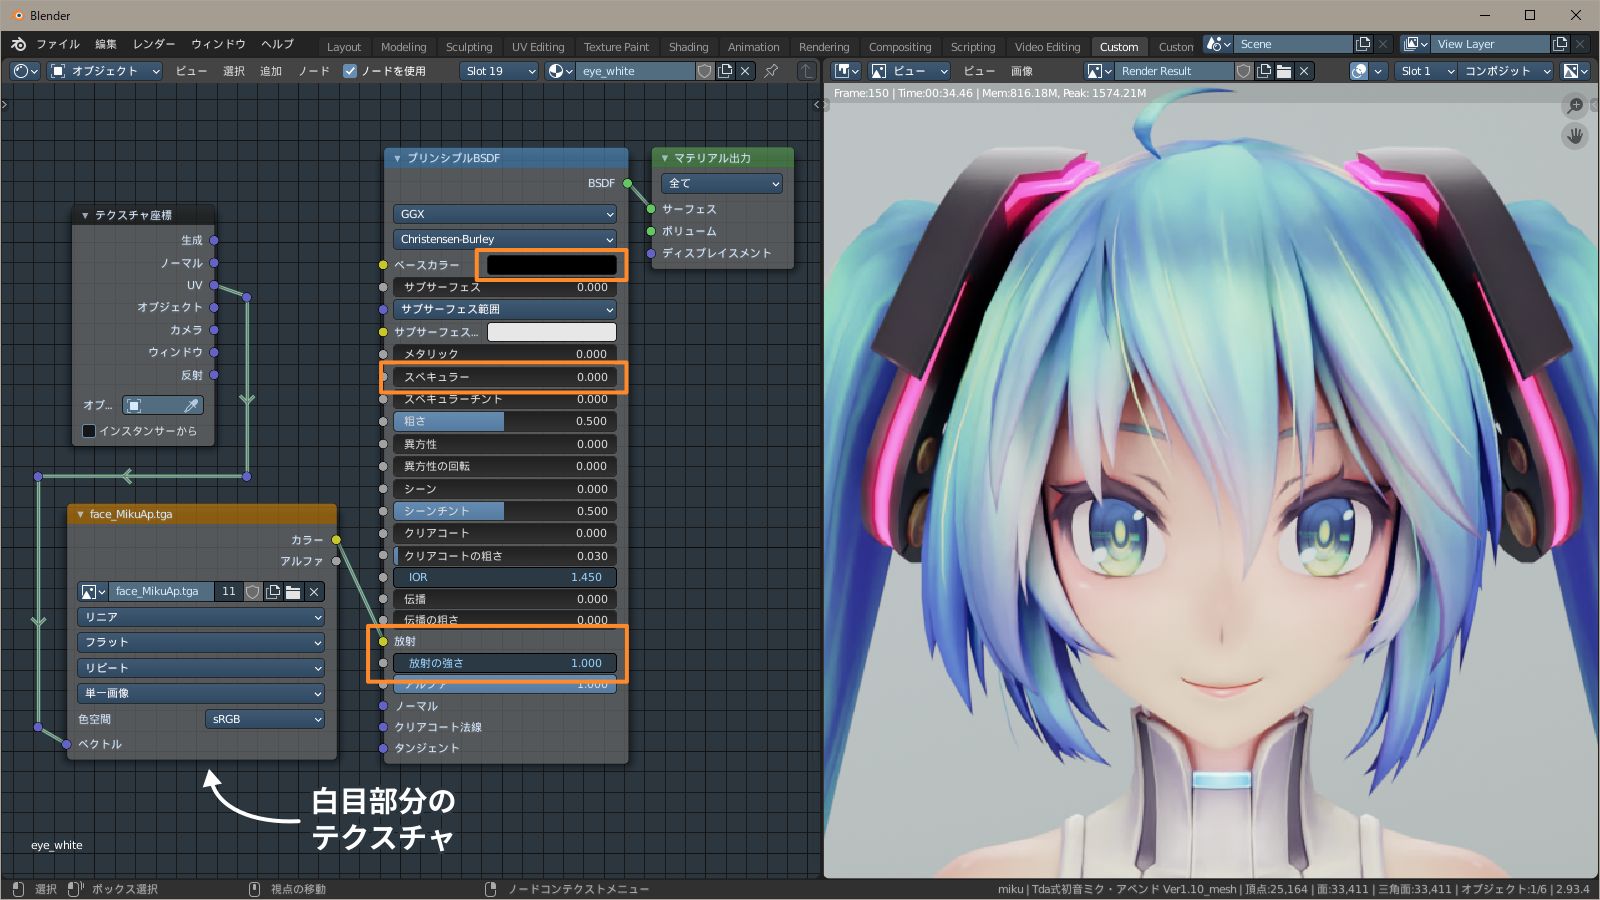
Task: Click the Specular value field
Action: tap(505, 377)
